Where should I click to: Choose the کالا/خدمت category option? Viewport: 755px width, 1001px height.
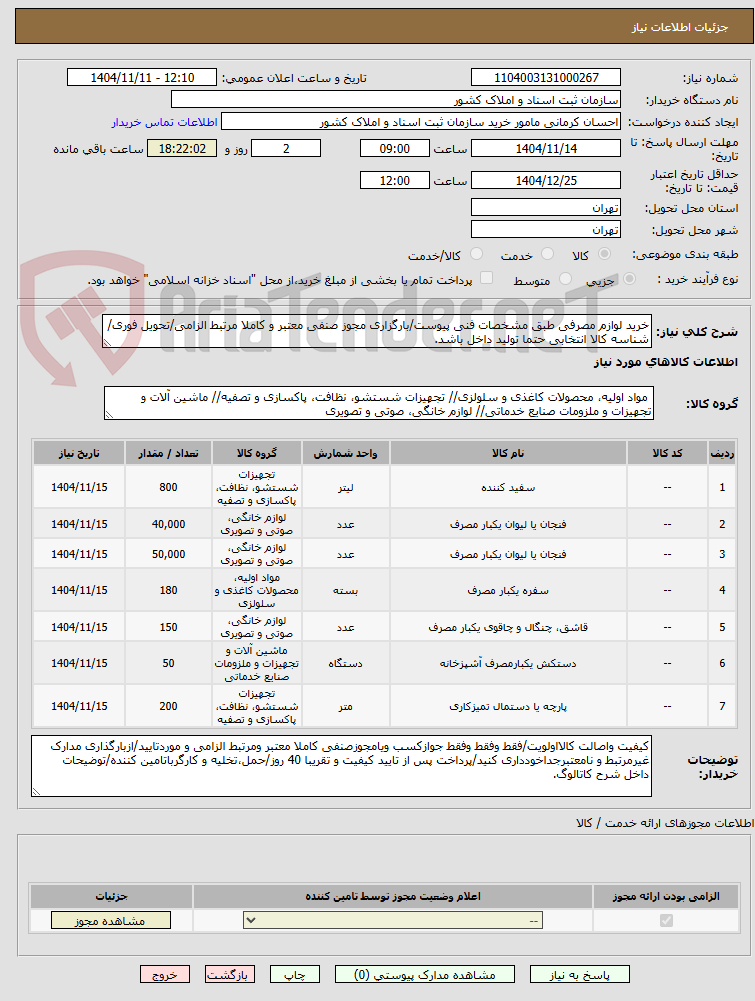[x=476, y=254]
